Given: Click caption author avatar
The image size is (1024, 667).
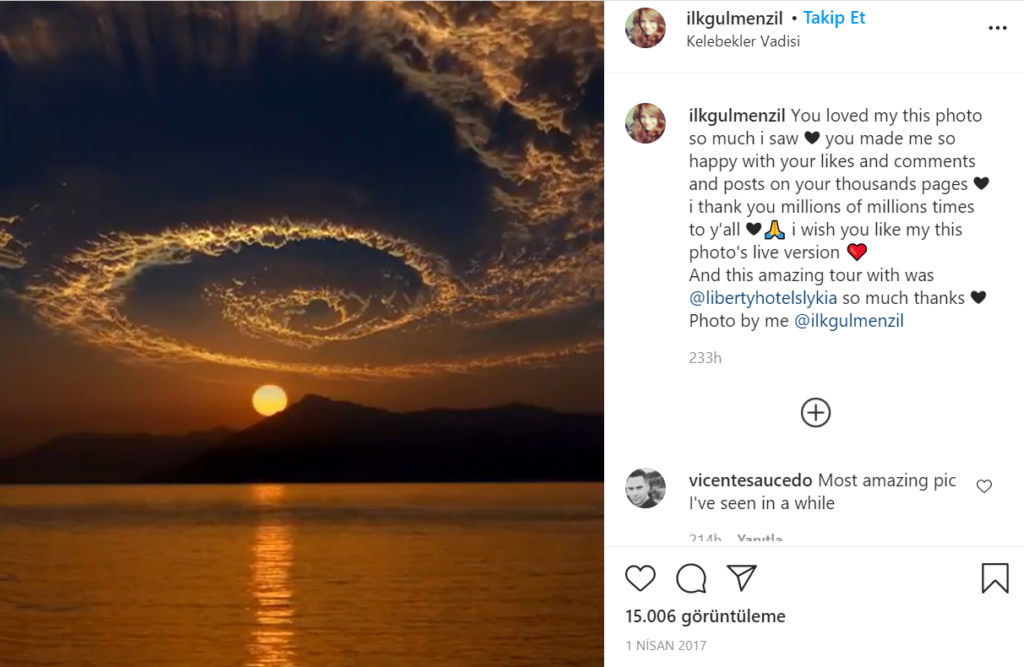Looking at the screenshot, I should pyautogui.click(x=645, y=123).
